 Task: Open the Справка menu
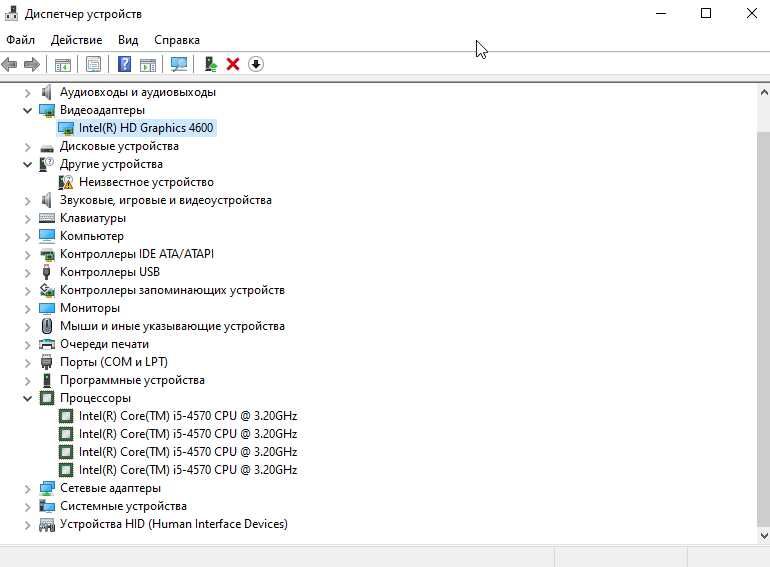tap(177, 40)
